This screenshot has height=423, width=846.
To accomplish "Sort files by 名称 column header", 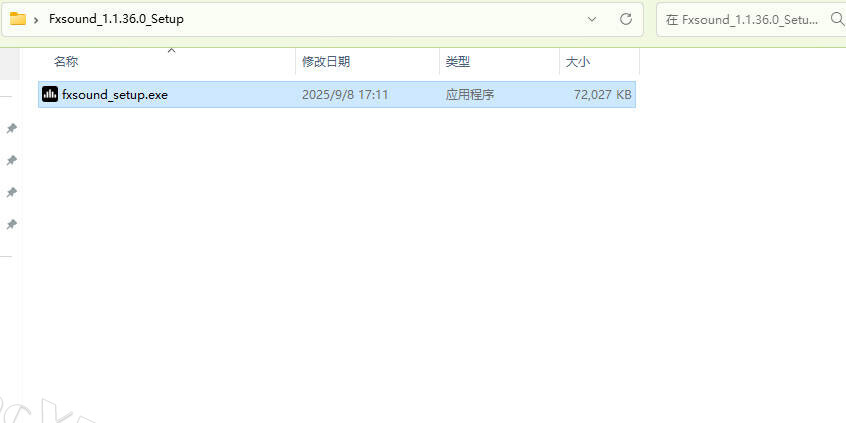I will pyautogui.click(x=66, y=62).
